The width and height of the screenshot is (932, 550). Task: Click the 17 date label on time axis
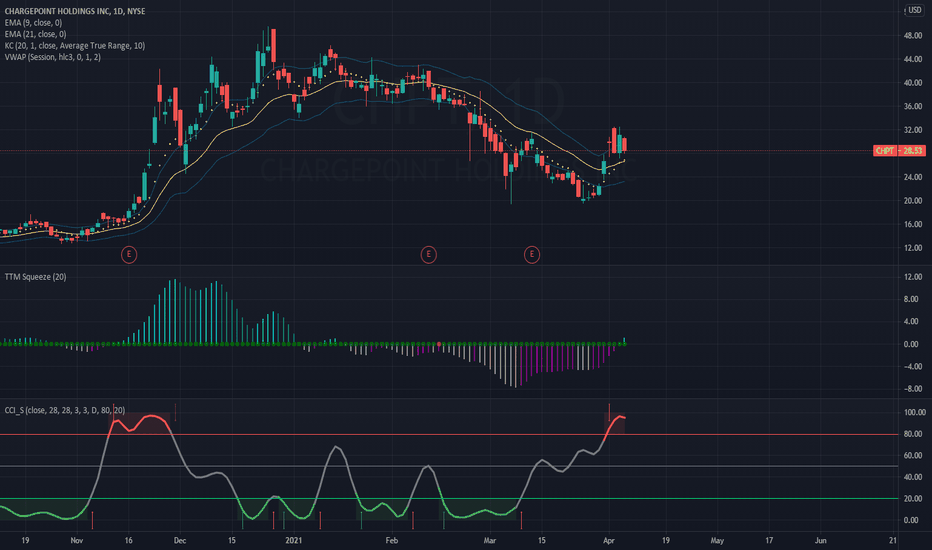(x=769, y=540)
